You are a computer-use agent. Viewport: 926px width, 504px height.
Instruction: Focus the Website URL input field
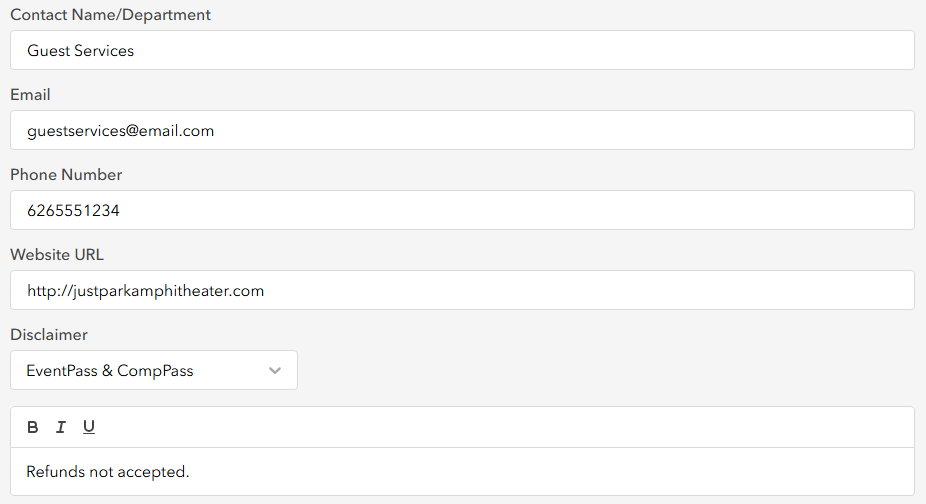462,290
